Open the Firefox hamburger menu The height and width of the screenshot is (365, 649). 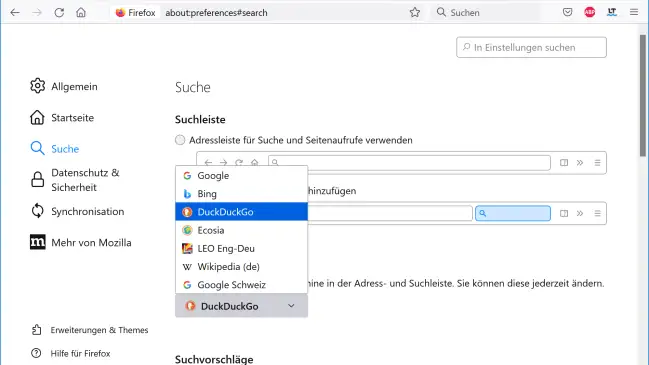(x=634, y=12)
